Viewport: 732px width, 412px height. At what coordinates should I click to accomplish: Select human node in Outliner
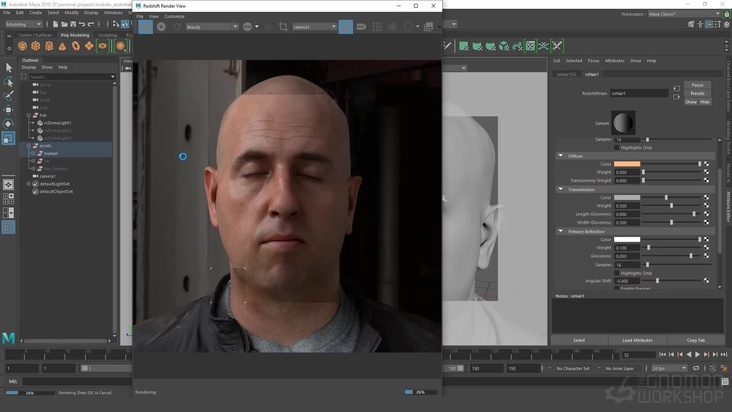[x=50, y=153]
